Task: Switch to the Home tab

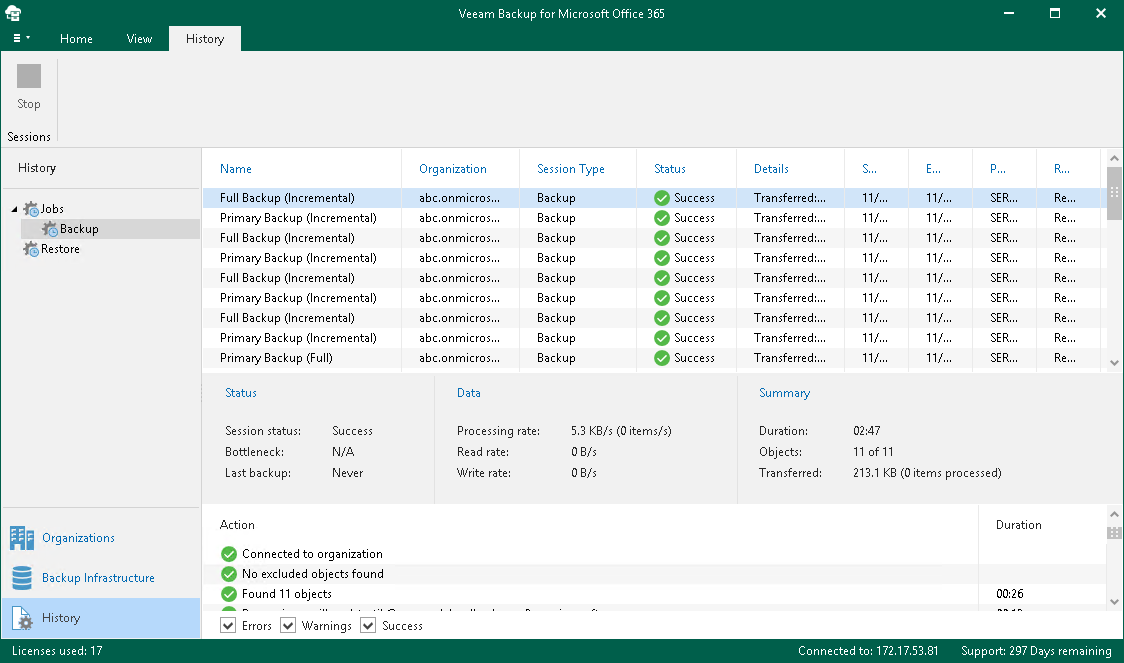Action: click(76, 39)
